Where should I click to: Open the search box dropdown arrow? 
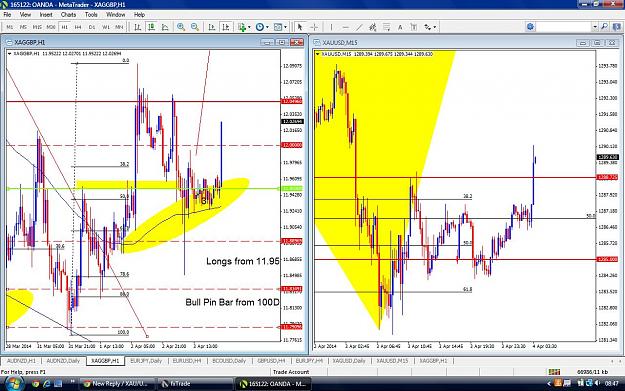pos(595,27)
